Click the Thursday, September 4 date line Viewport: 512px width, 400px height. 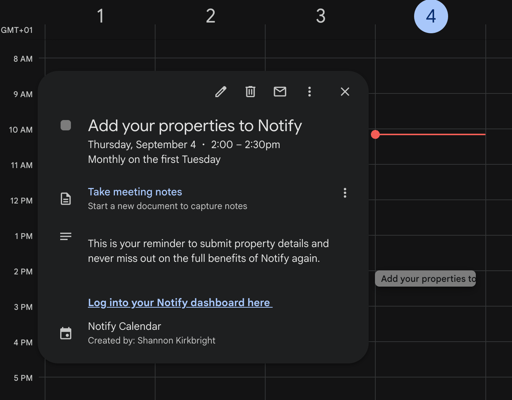tap(184, 145)
